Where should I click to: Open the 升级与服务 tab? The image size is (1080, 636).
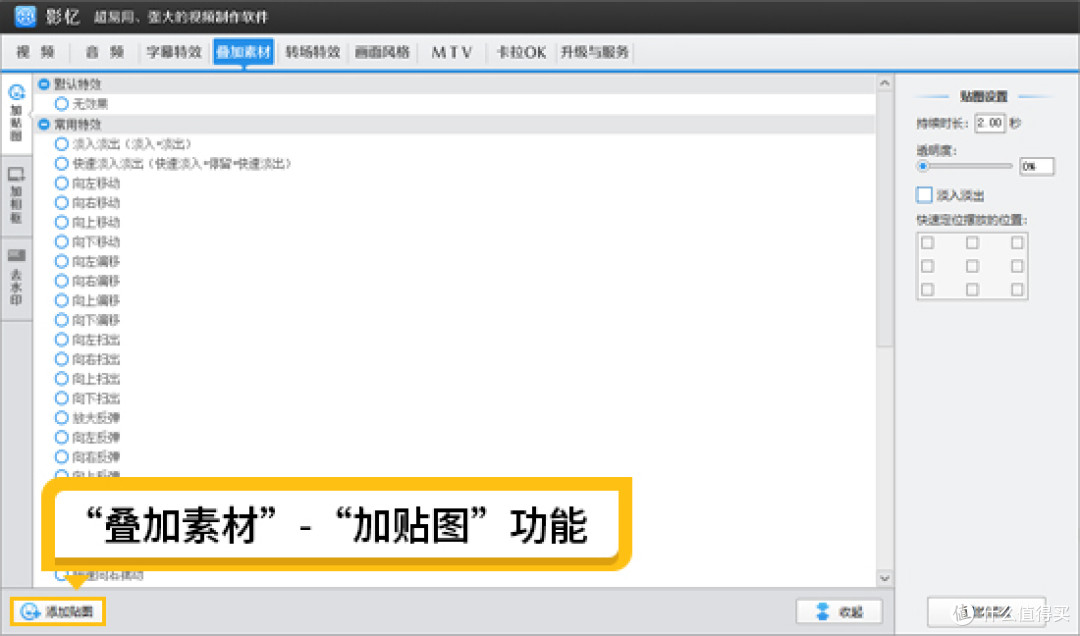(594, 52)
